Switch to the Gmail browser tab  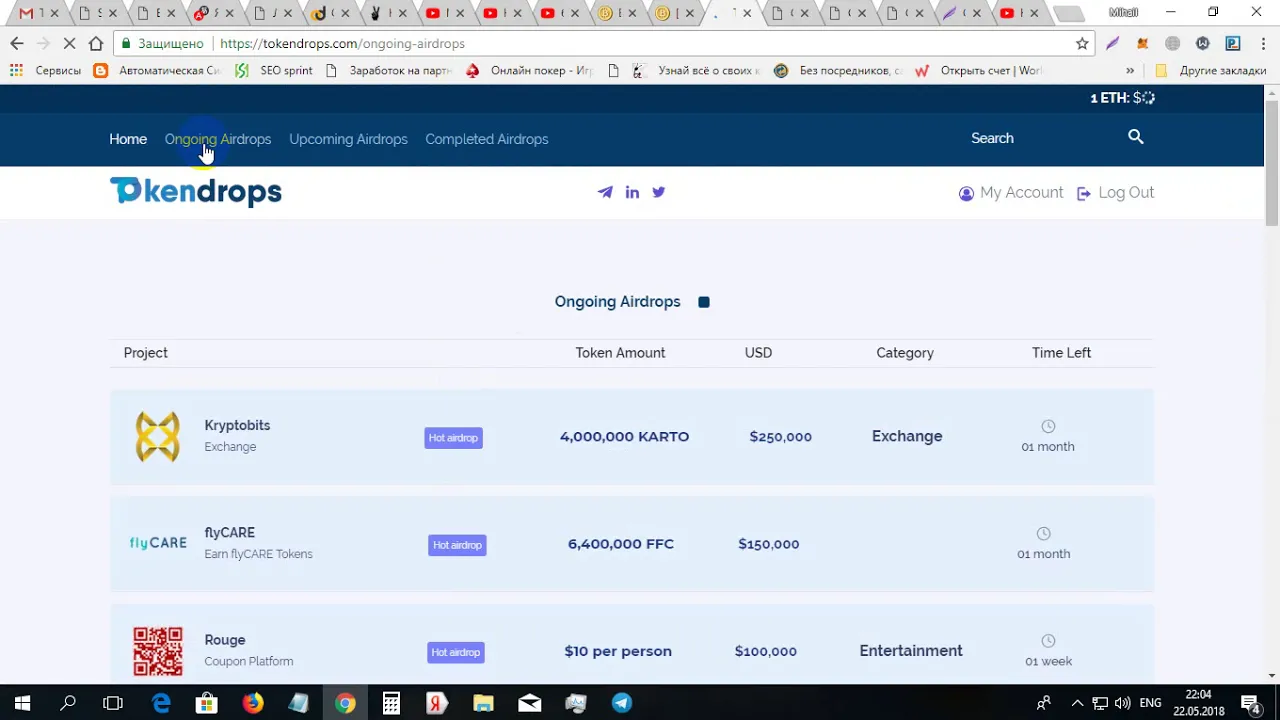pos(36,13)
